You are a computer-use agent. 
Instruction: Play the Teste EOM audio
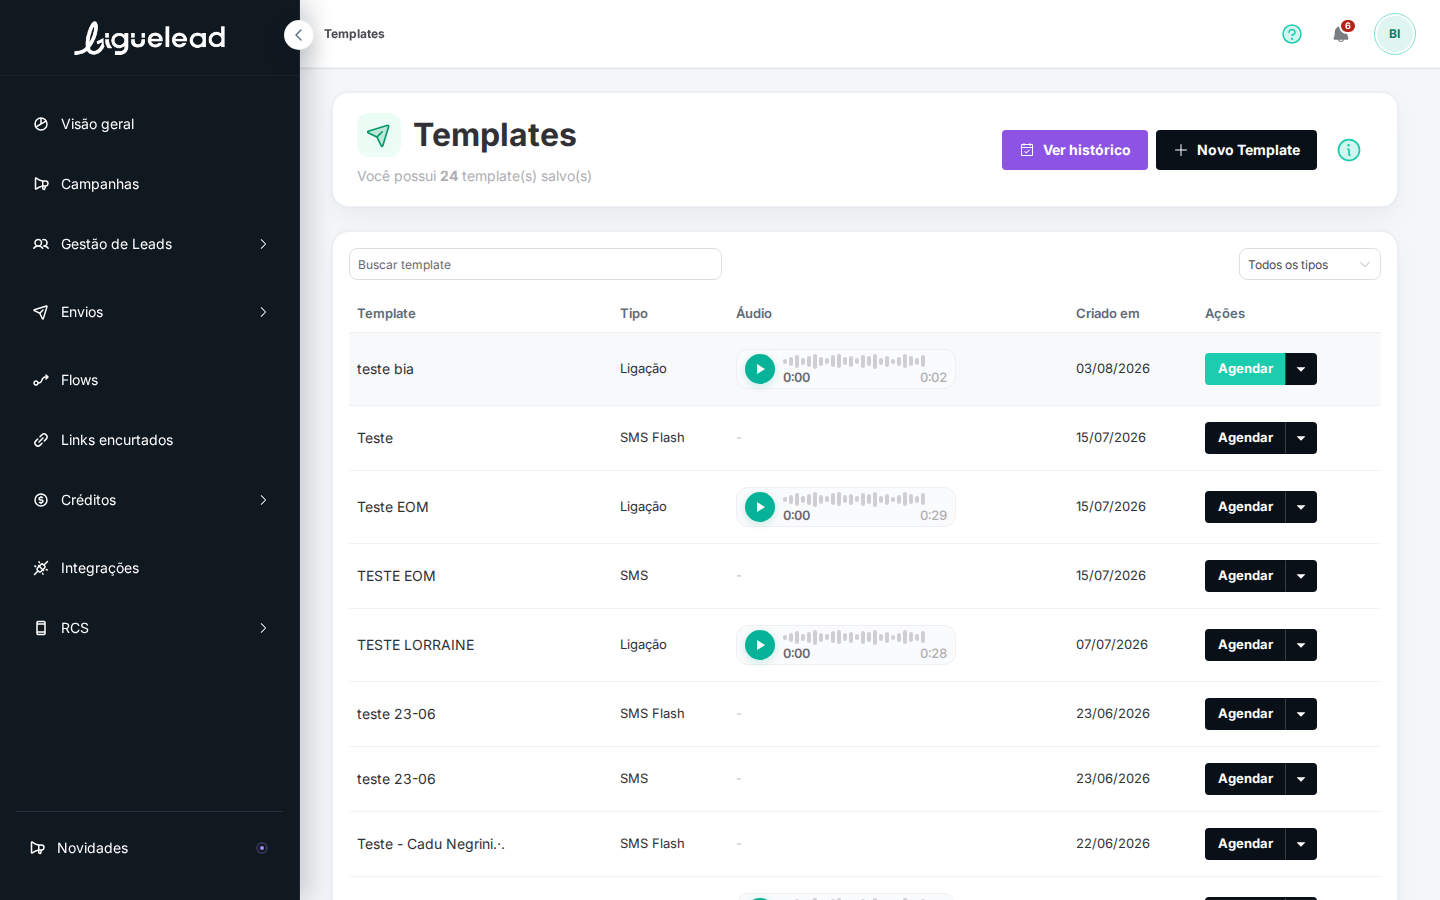click(x=760, y=507)
